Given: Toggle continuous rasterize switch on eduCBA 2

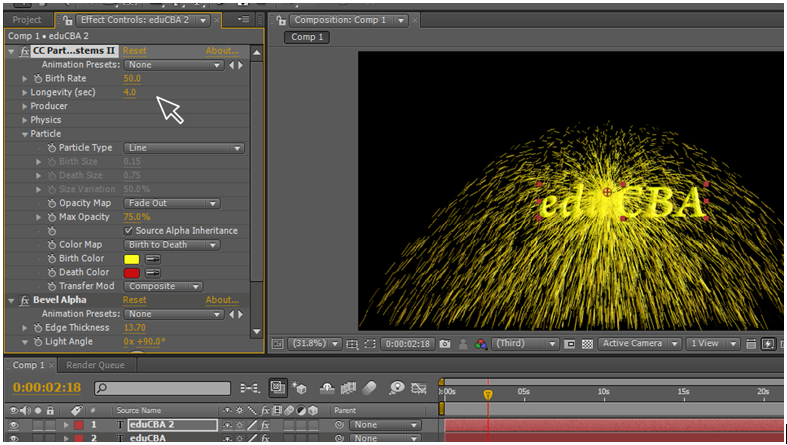Looking at the screenshot, I should pos(240,425).
